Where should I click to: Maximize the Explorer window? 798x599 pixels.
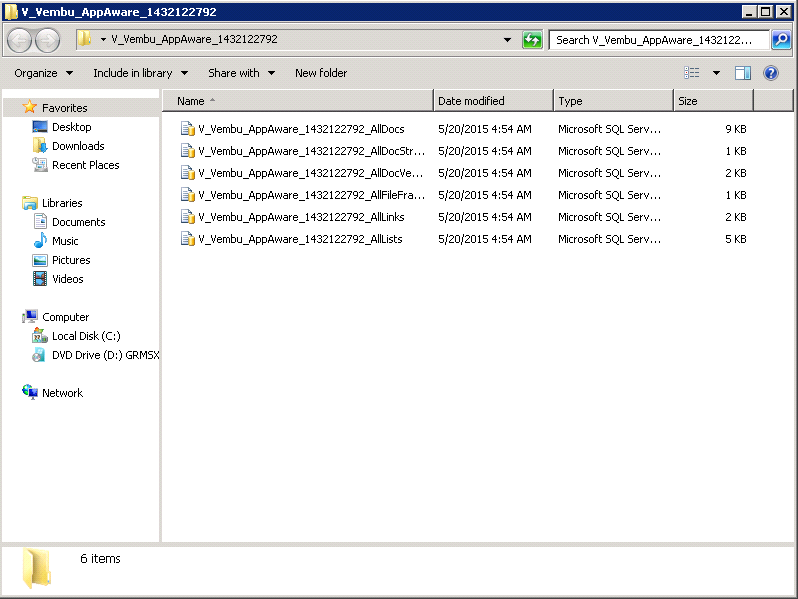(x=765, y=12)
